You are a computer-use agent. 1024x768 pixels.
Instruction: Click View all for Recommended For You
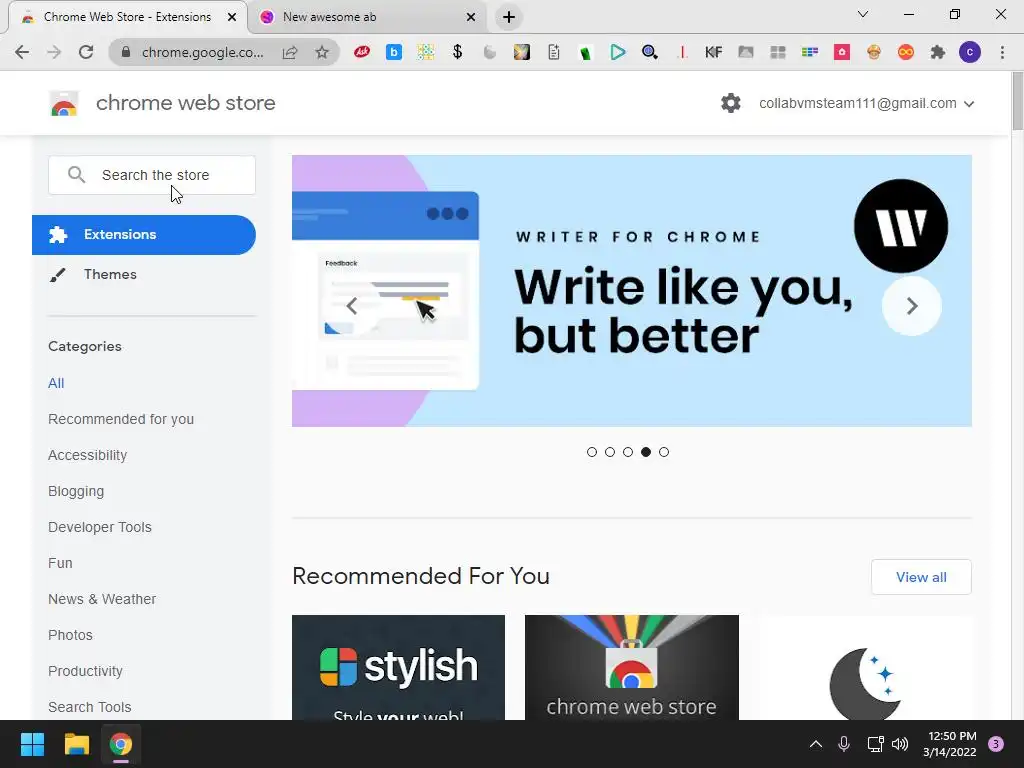[921, 577]
